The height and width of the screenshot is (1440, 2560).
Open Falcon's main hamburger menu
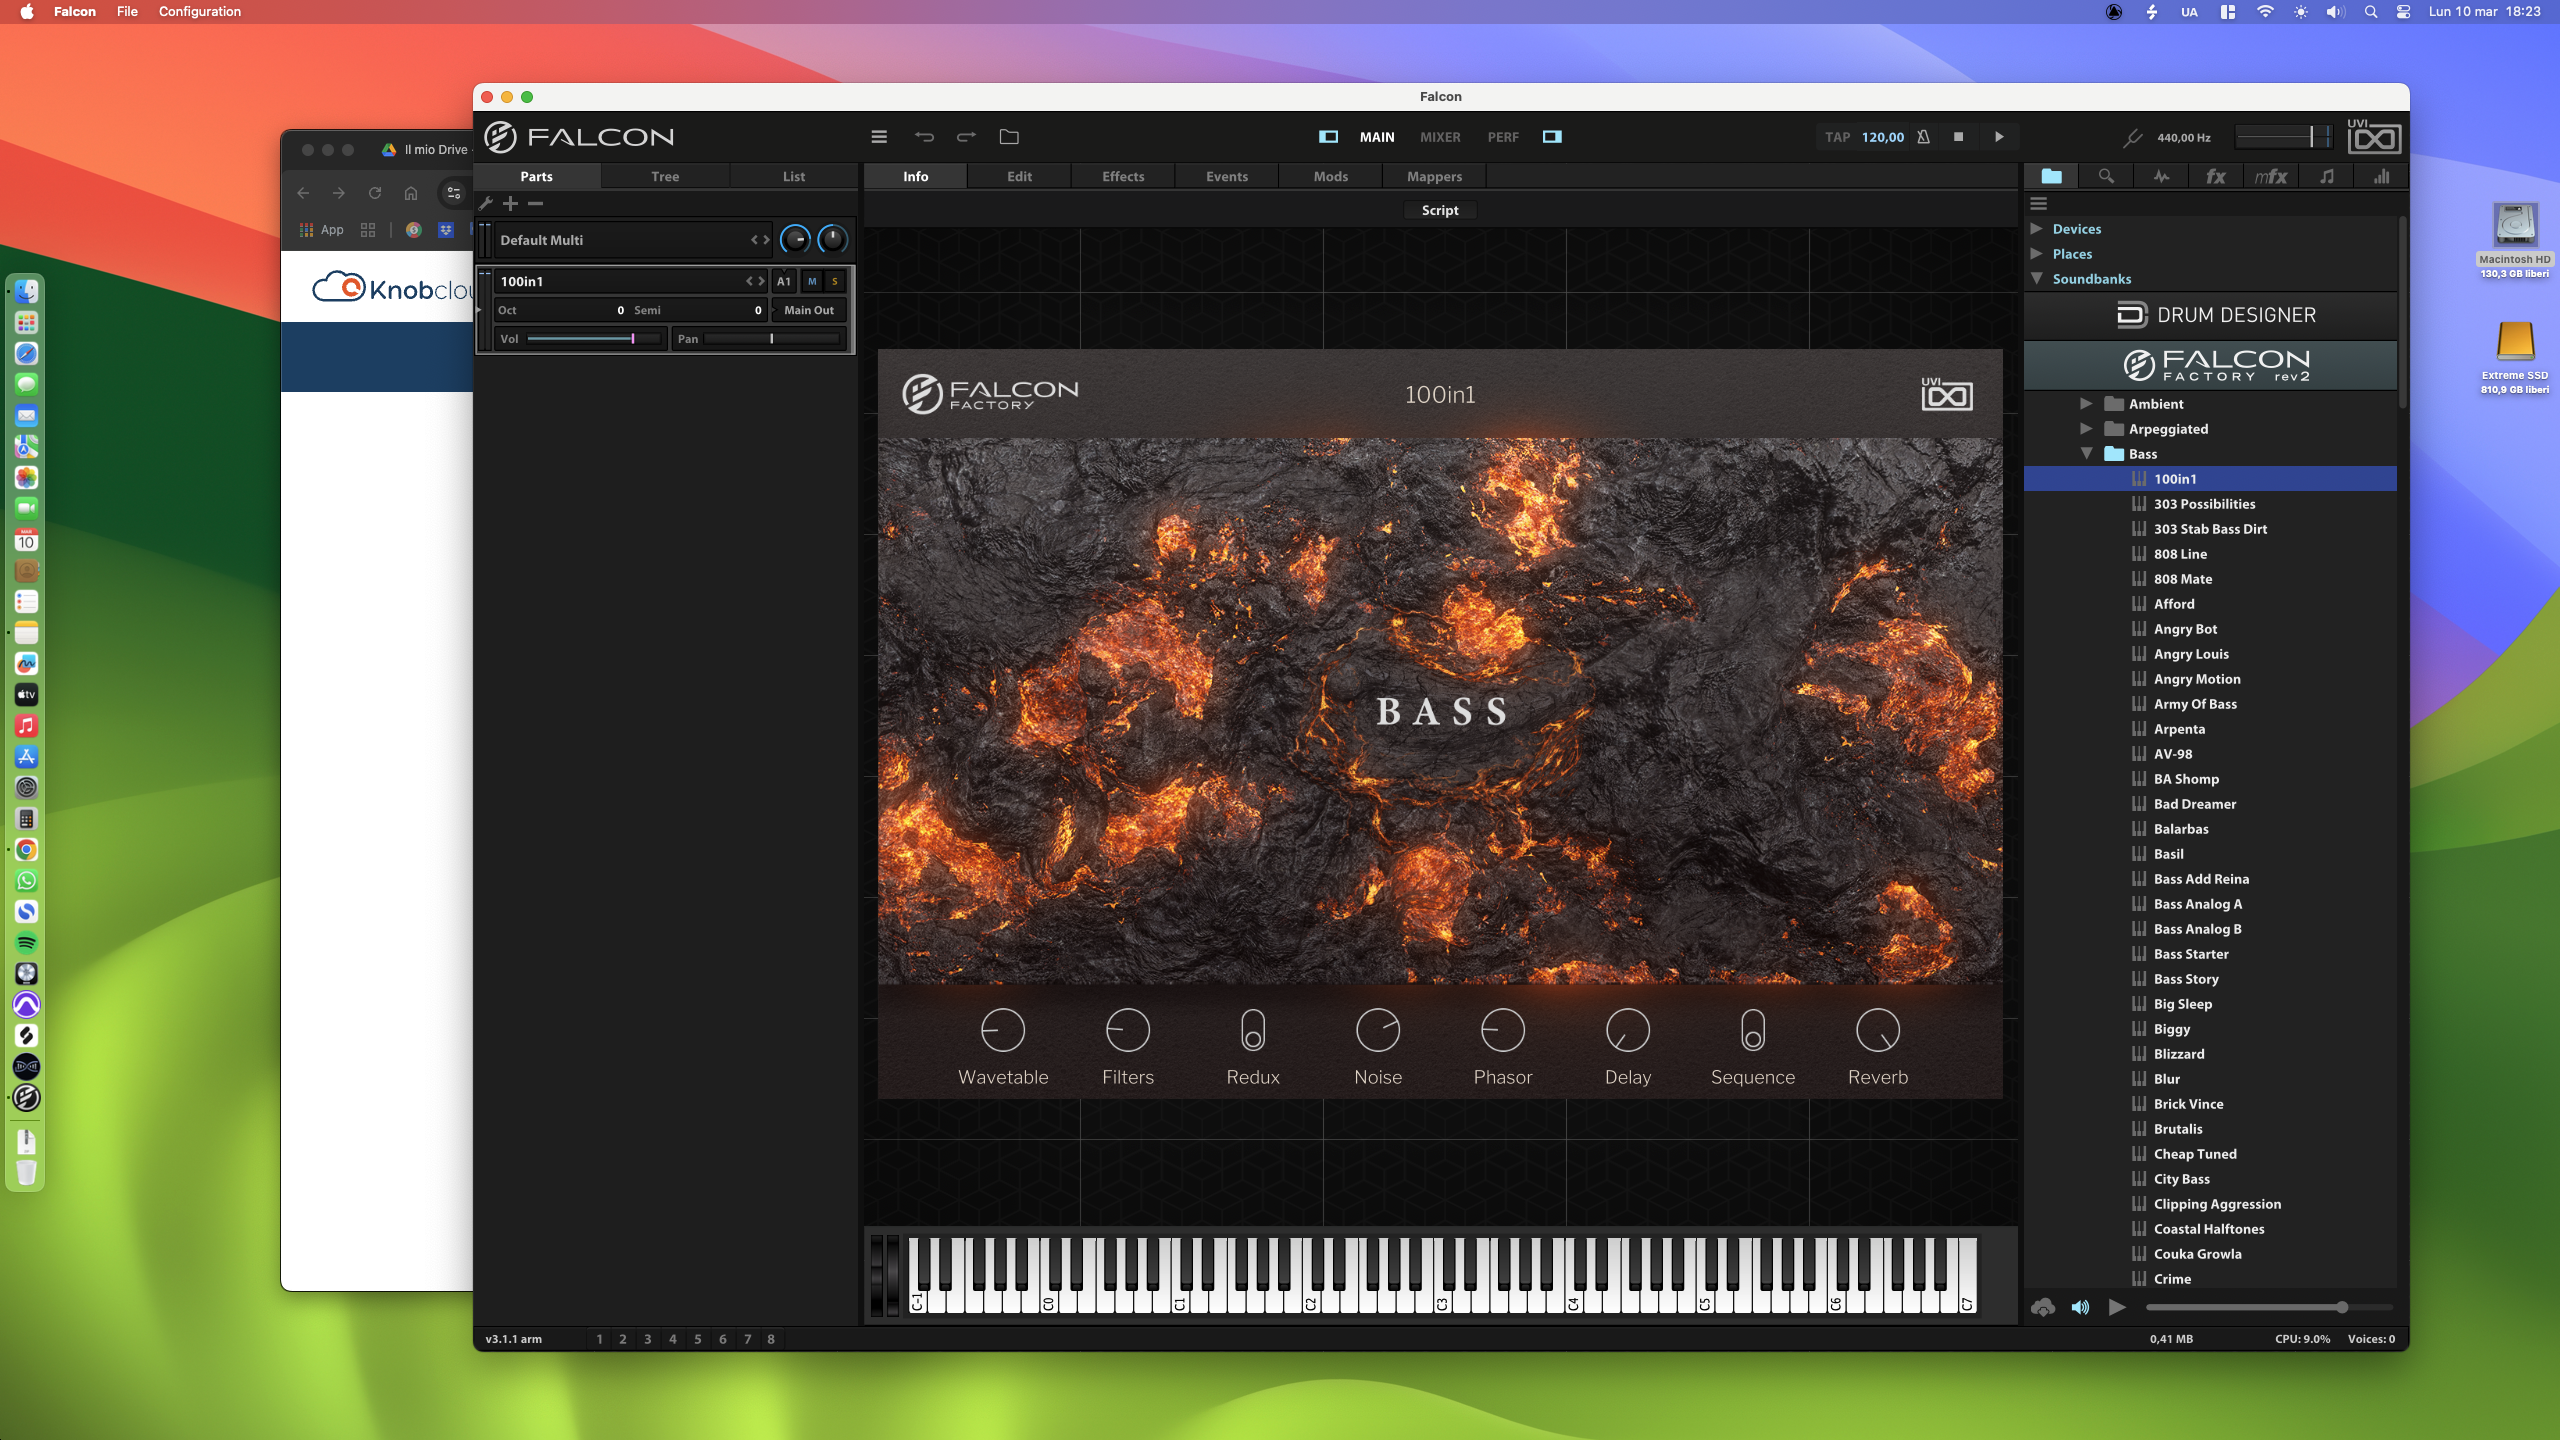pyautogui.click(x=879, y=137)
